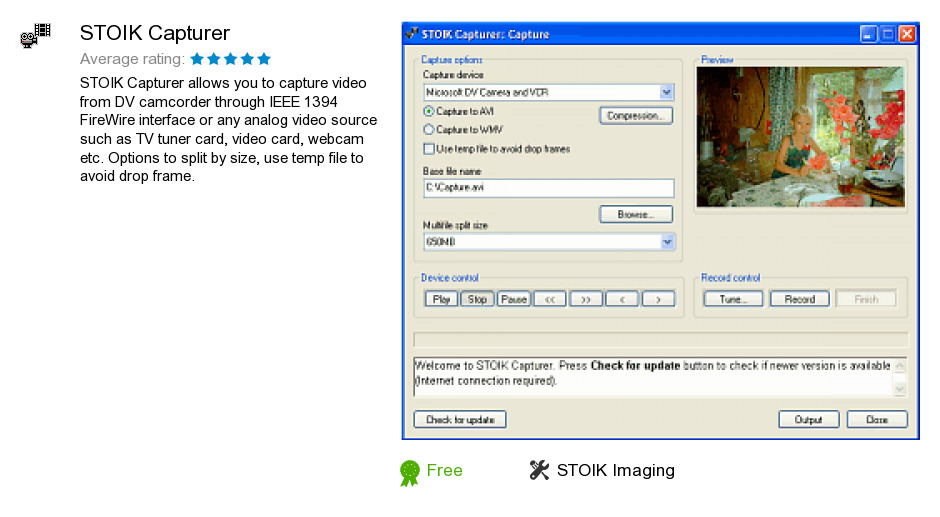
Task: Click the Close button at bottom right
Action: click(877, 419)
